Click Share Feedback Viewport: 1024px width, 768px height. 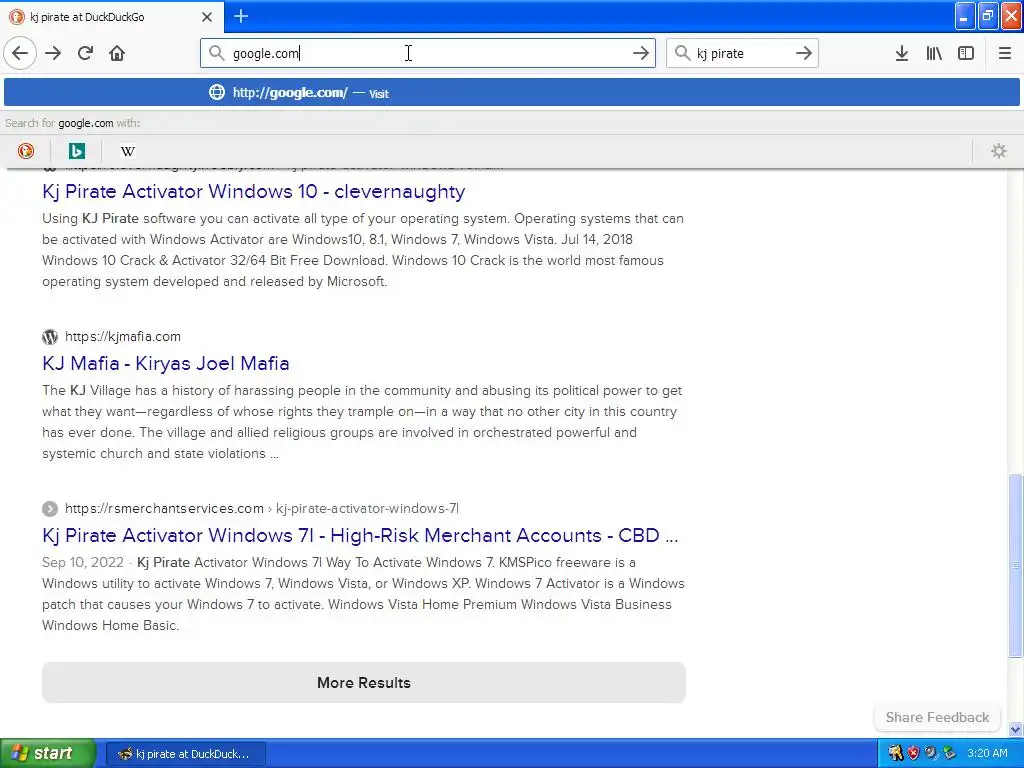[x=937, y=717]
